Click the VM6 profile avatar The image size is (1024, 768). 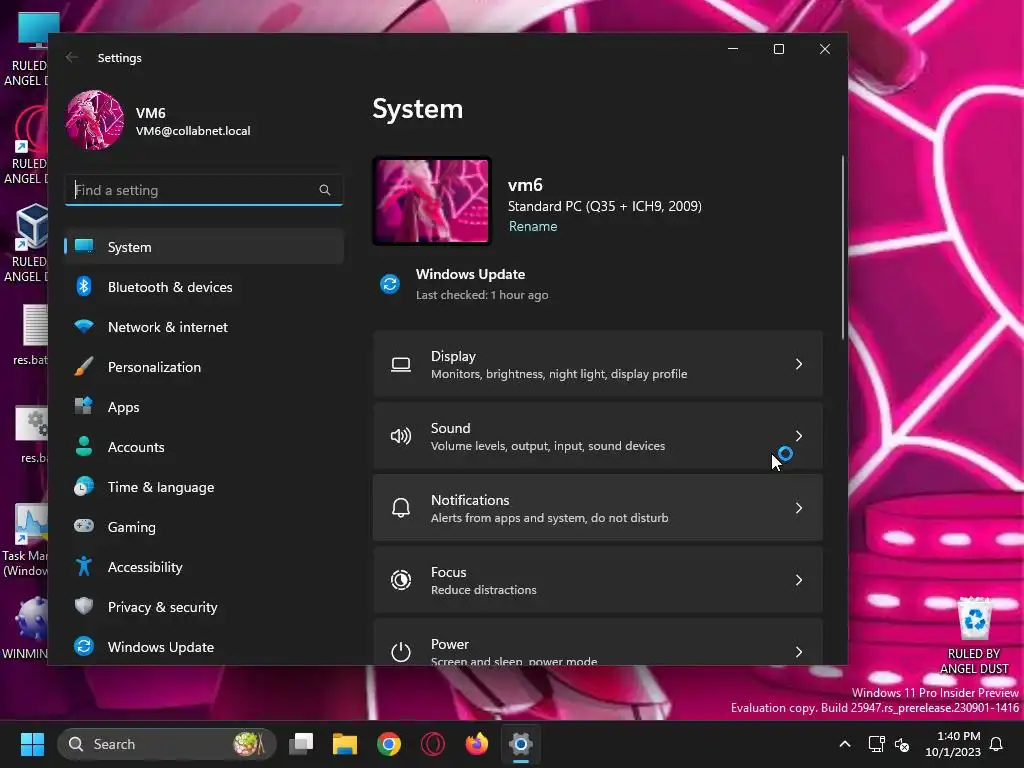pyautogui.click(x=95, y=120)
